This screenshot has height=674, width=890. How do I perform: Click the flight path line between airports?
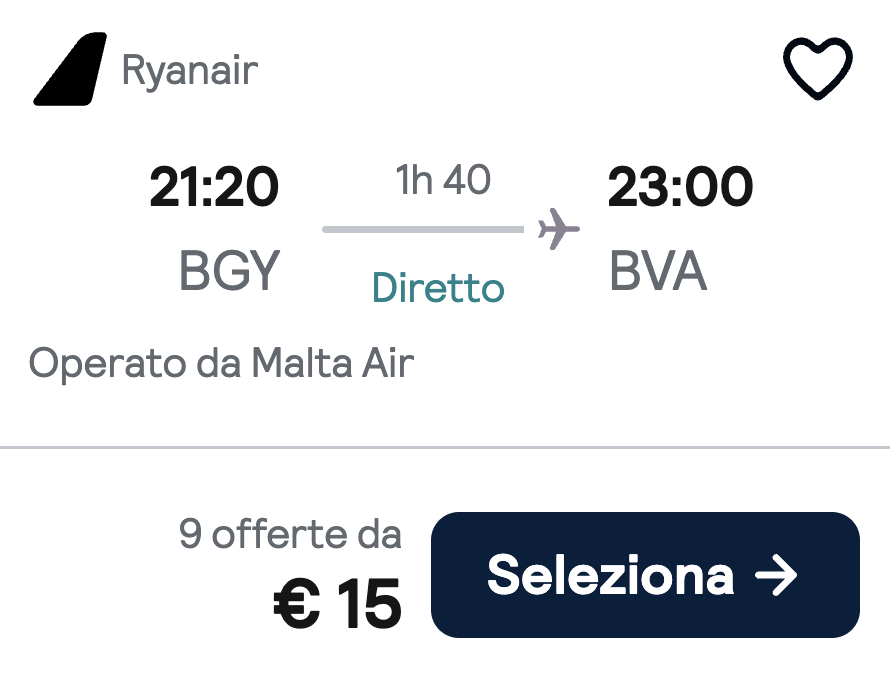click(x=425, y=230)
